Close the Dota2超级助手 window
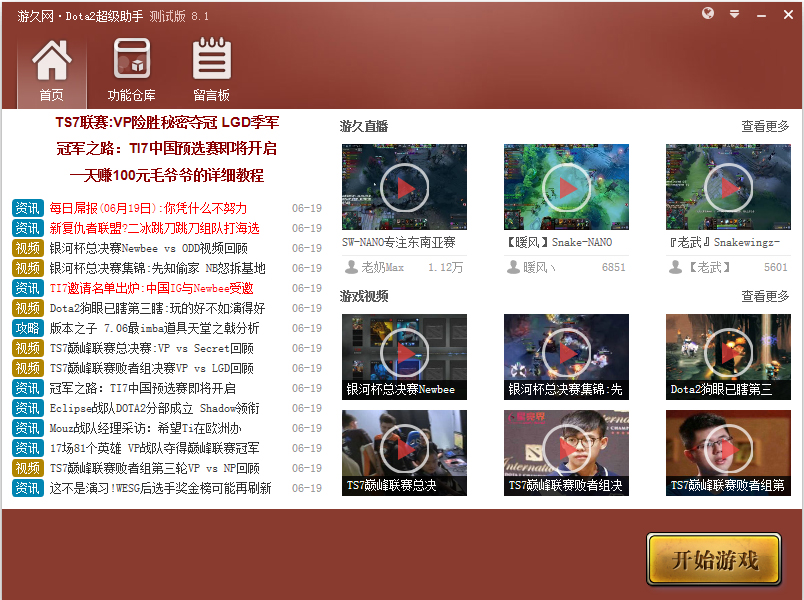804x600 pixels. (x=789, y=14)
